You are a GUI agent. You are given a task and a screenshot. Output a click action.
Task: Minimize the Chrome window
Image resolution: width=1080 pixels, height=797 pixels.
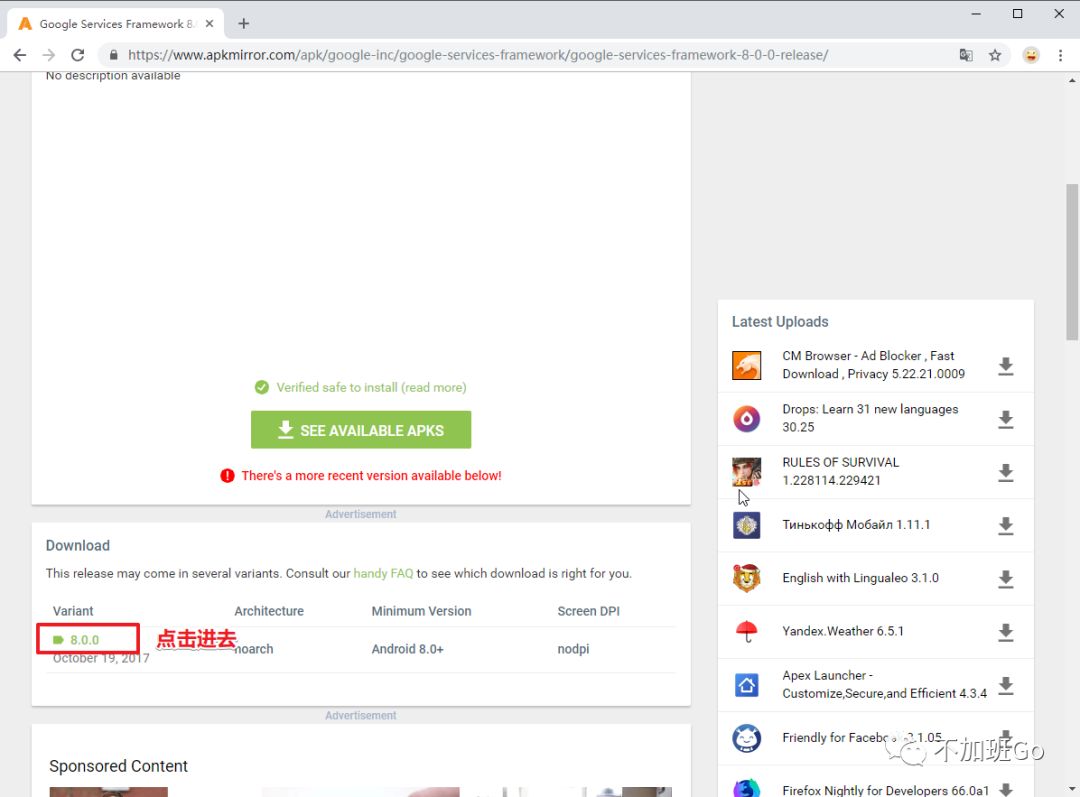pyautogui.click(x=975, y=14)
